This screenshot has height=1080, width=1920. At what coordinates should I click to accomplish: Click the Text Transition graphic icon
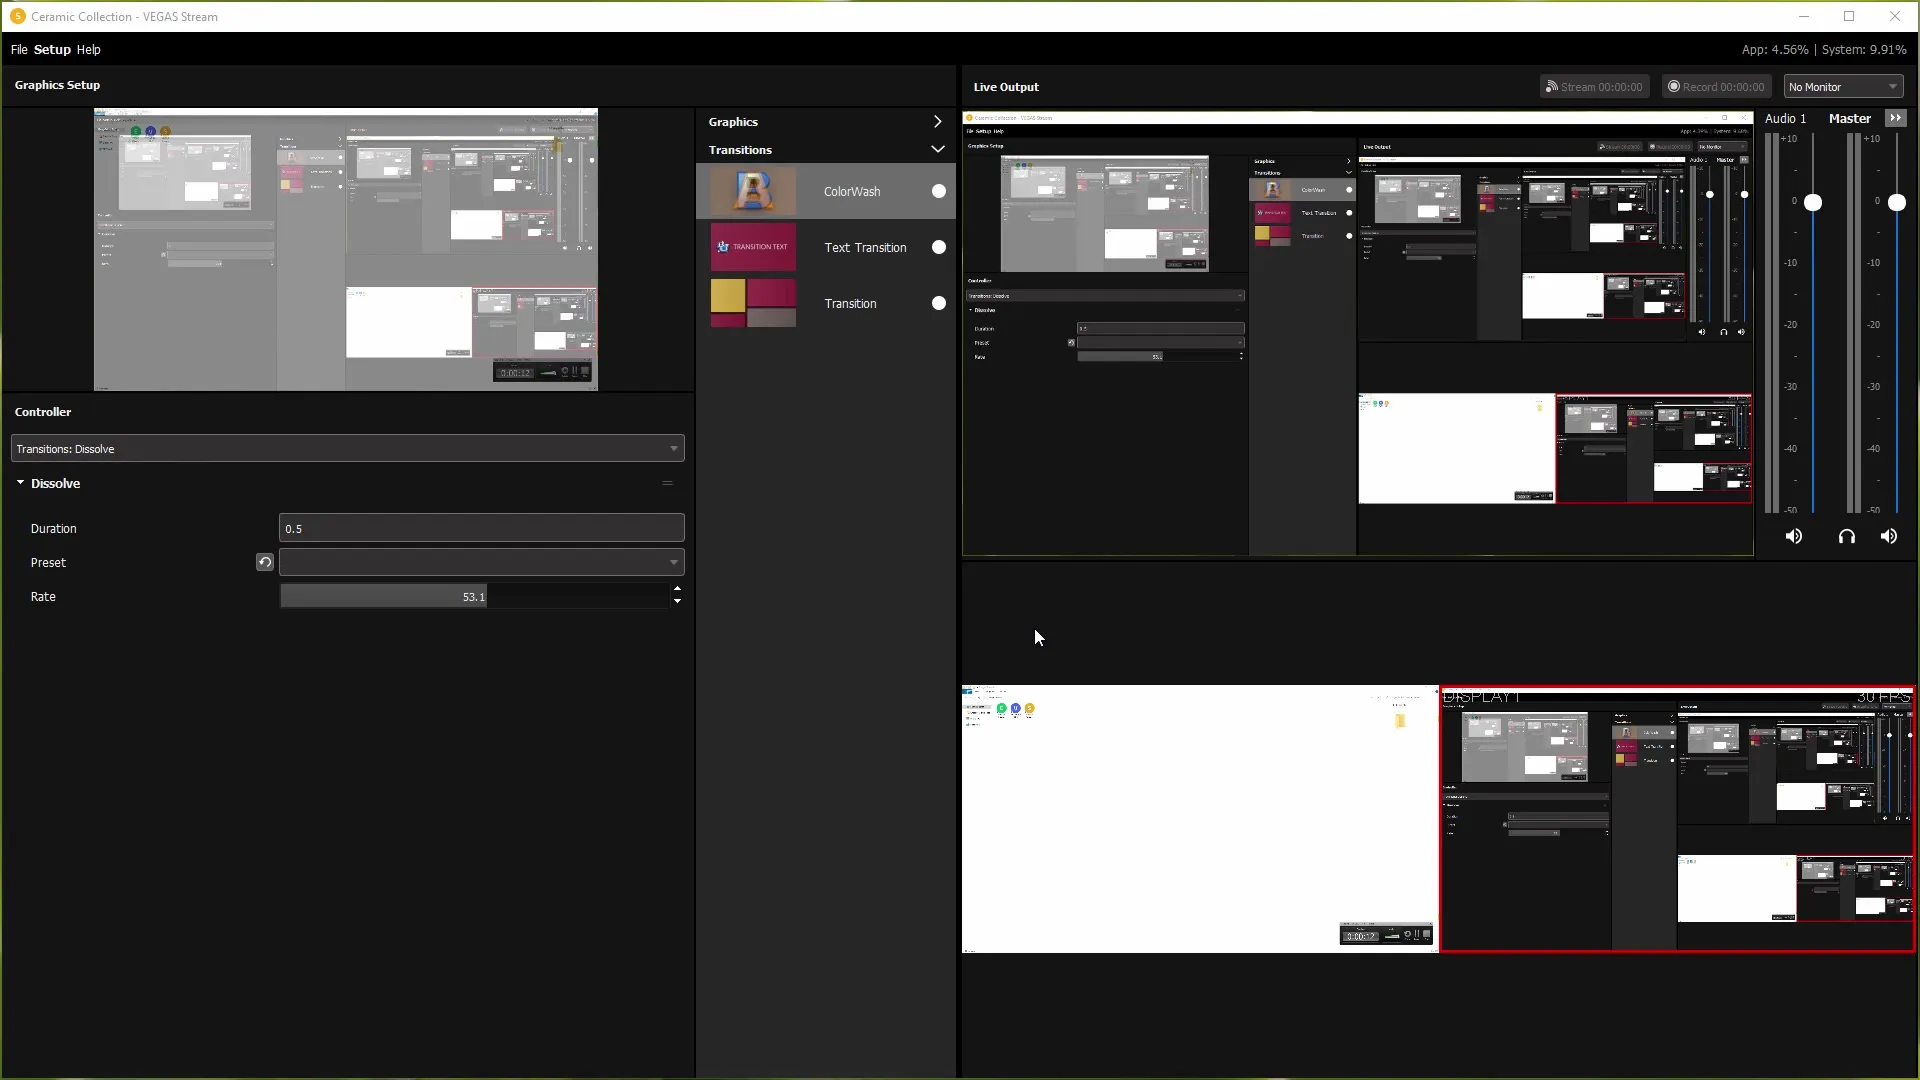752,247
